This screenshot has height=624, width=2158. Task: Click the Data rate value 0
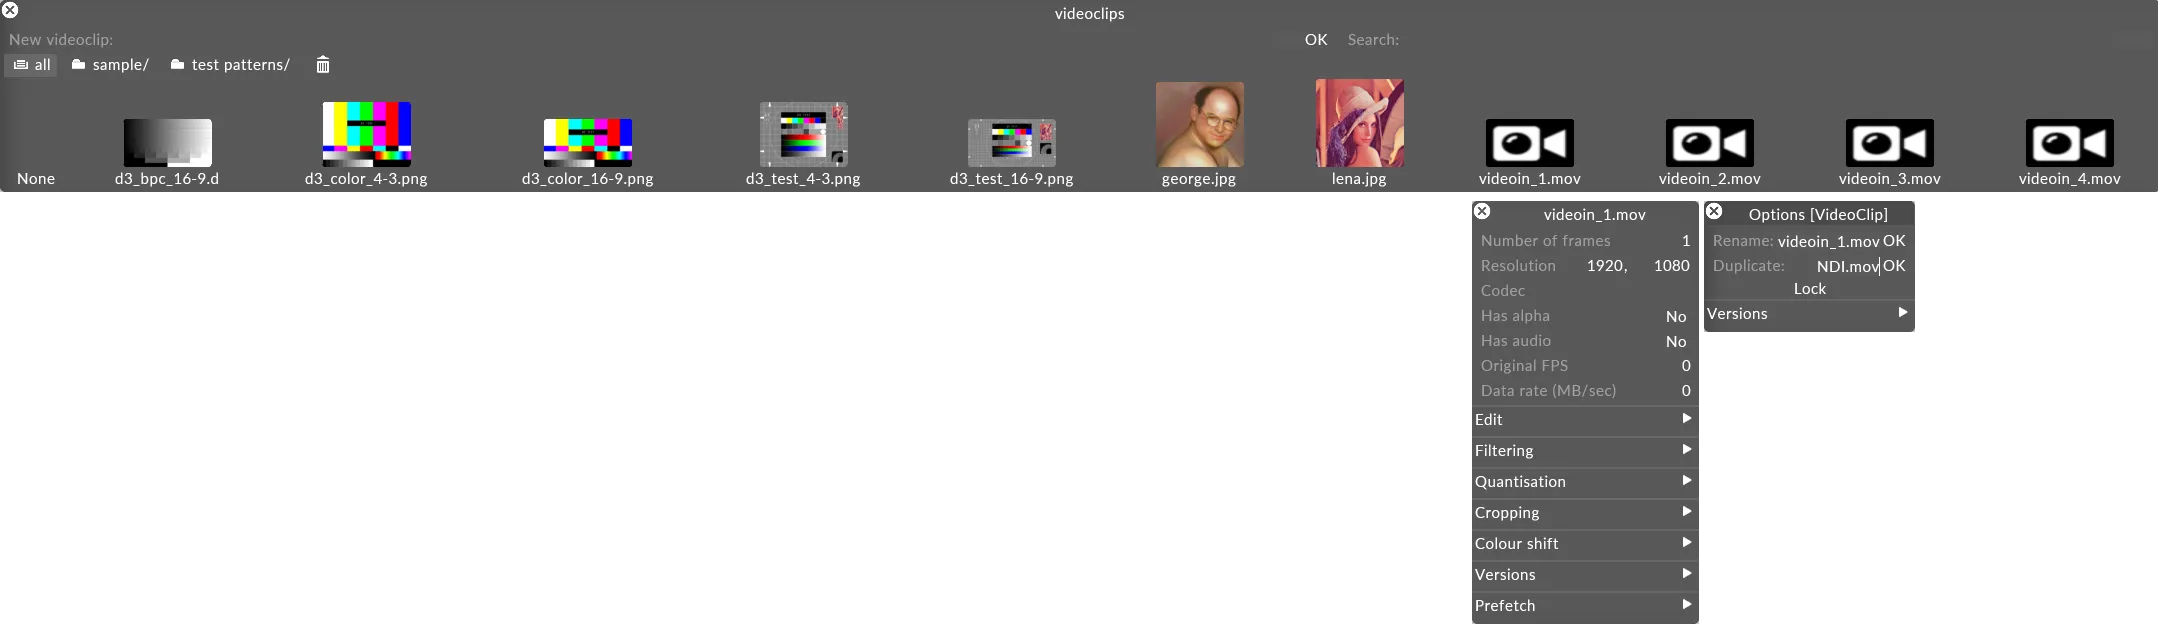(1686, 391)
